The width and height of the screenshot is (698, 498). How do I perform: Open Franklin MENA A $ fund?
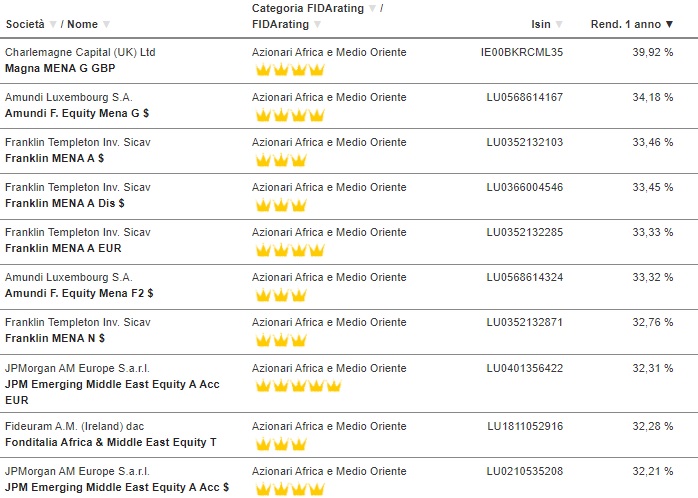click(54, 158)
